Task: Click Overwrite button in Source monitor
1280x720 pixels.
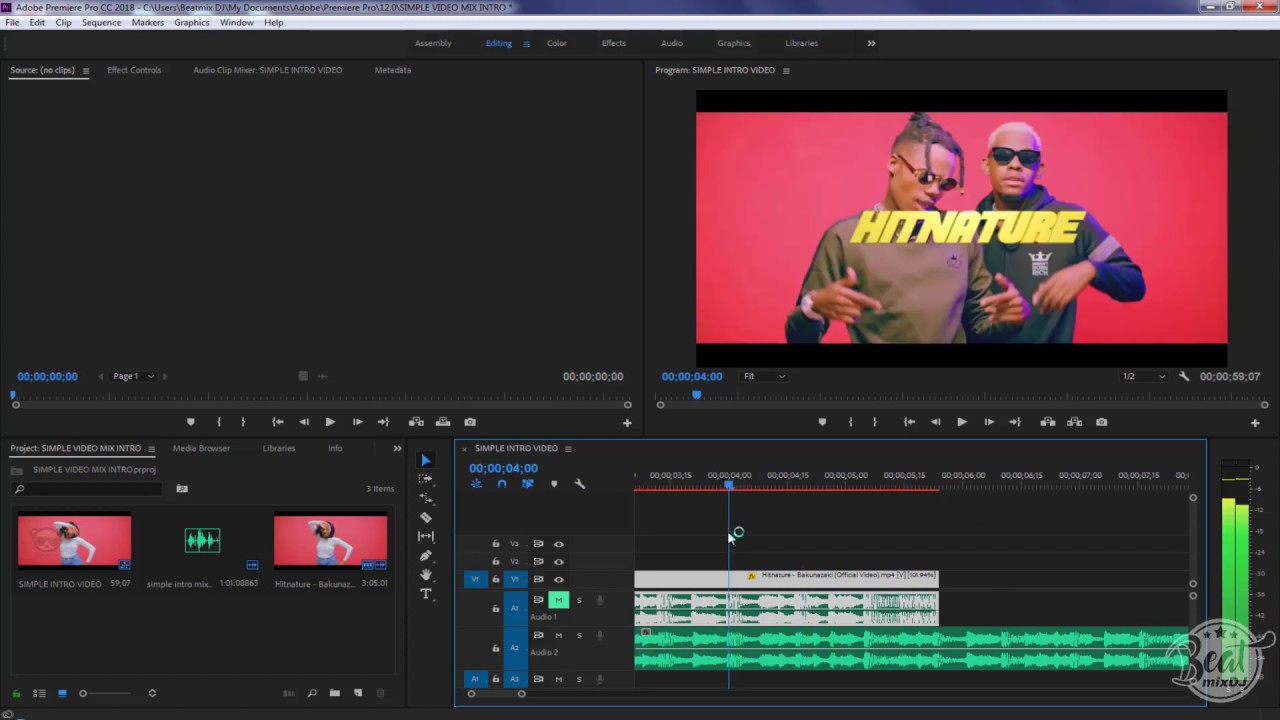Action: tap(443, 422)
